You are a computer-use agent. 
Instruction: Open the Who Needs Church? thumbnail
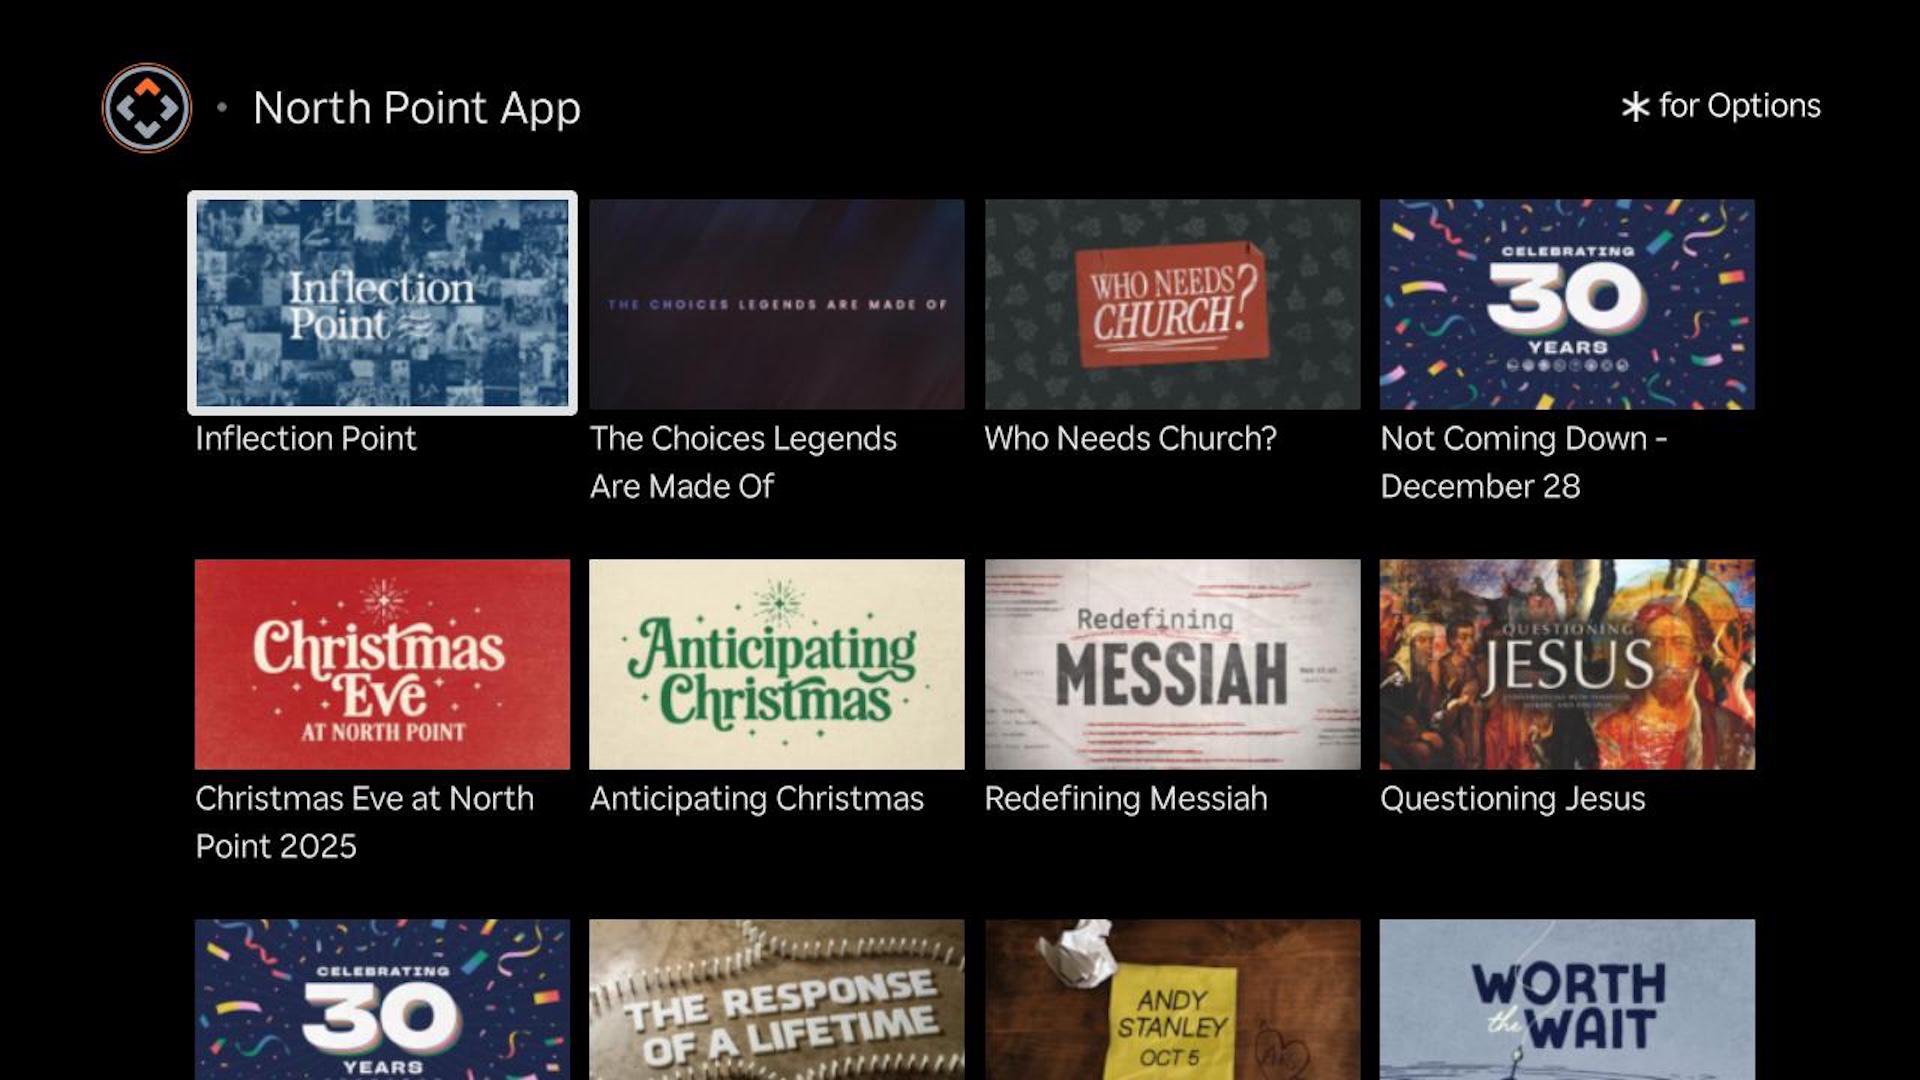[x=1172, y=304]
